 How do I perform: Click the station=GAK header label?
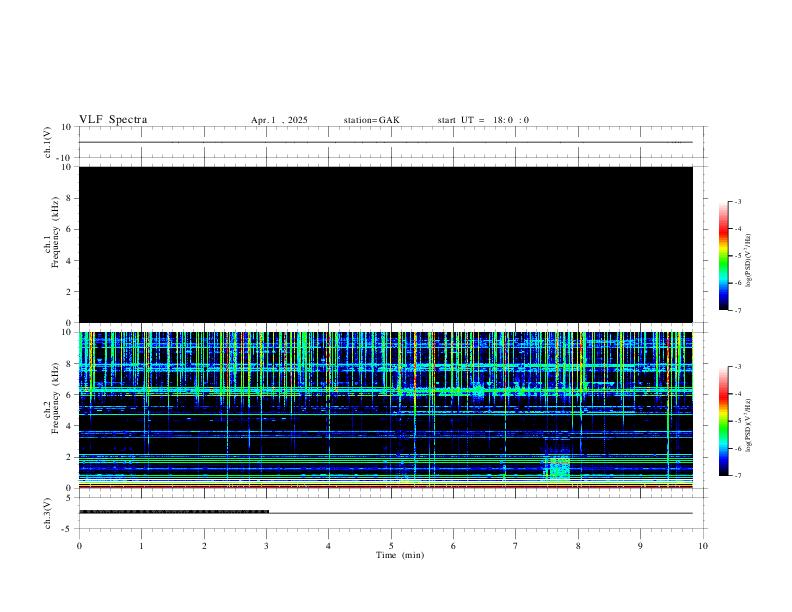pos(372,120)
